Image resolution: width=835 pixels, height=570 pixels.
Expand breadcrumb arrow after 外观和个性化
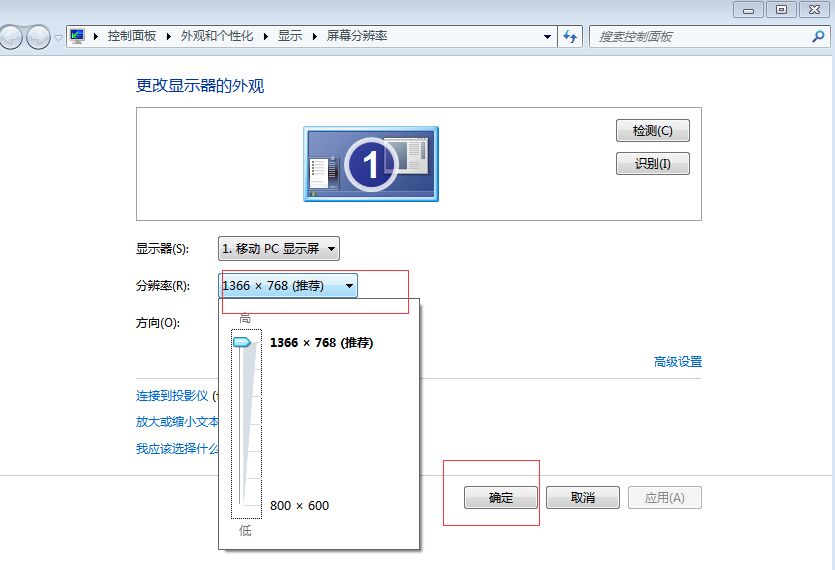point(265,36)
